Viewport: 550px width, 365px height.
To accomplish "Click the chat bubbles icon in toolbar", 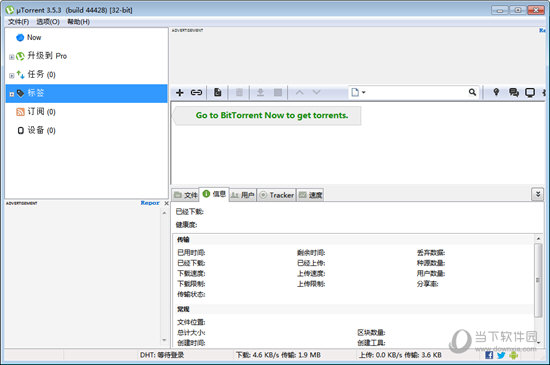I will (x=514, y=93).
